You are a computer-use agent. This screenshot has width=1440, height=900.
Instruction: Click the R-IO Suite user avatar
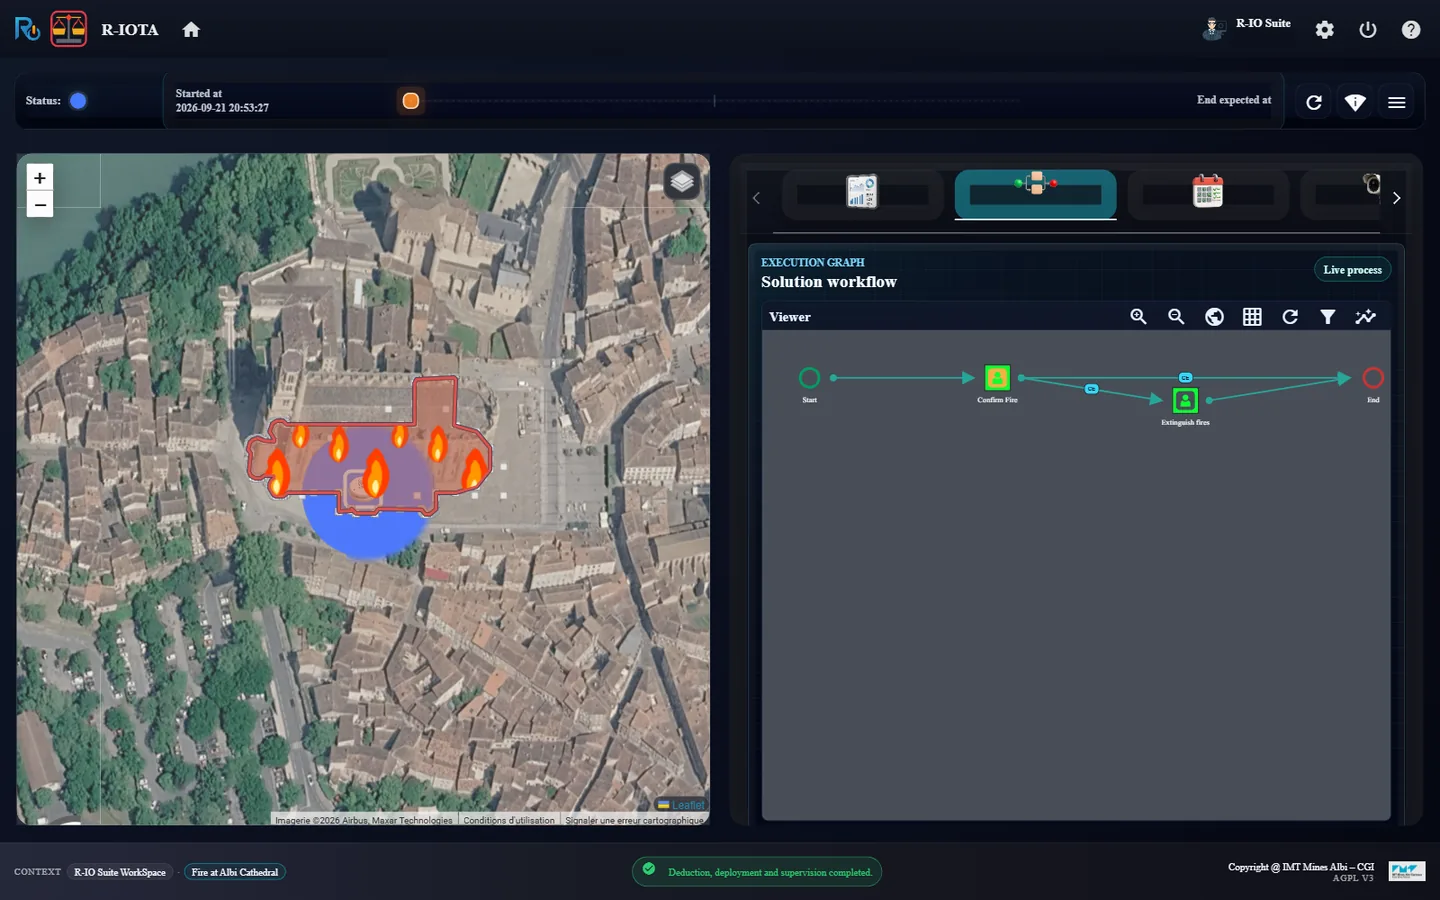click(x=1213, y=28)
